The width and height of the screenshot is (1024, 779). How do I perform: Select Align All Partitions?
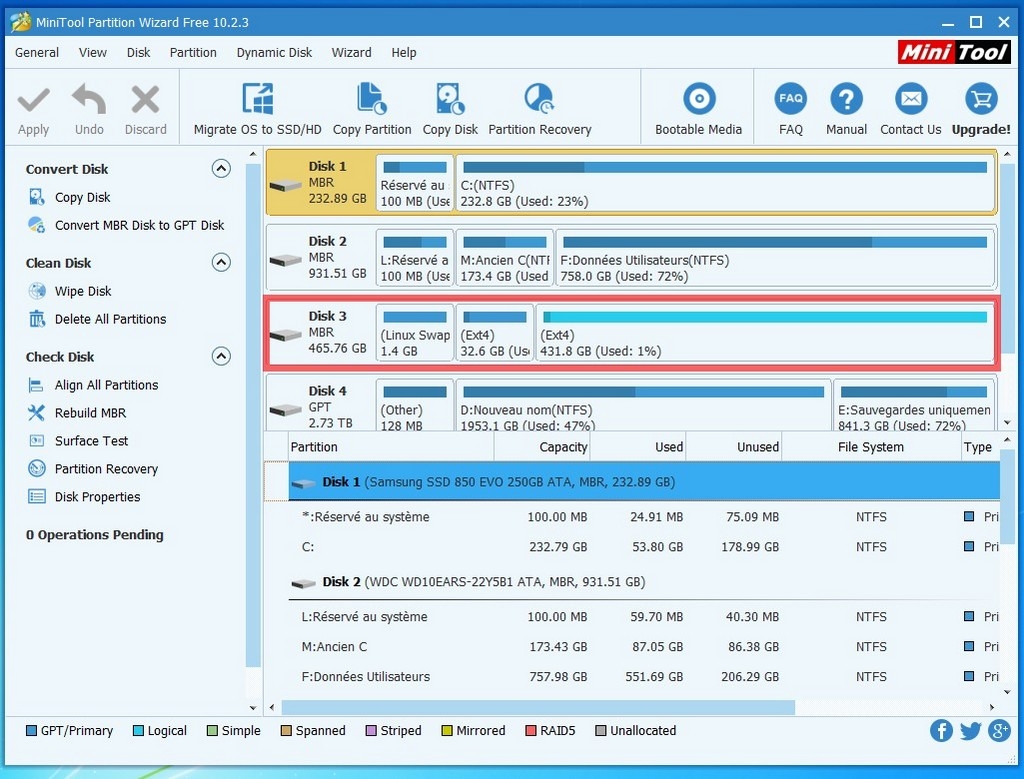click(106, 385)
